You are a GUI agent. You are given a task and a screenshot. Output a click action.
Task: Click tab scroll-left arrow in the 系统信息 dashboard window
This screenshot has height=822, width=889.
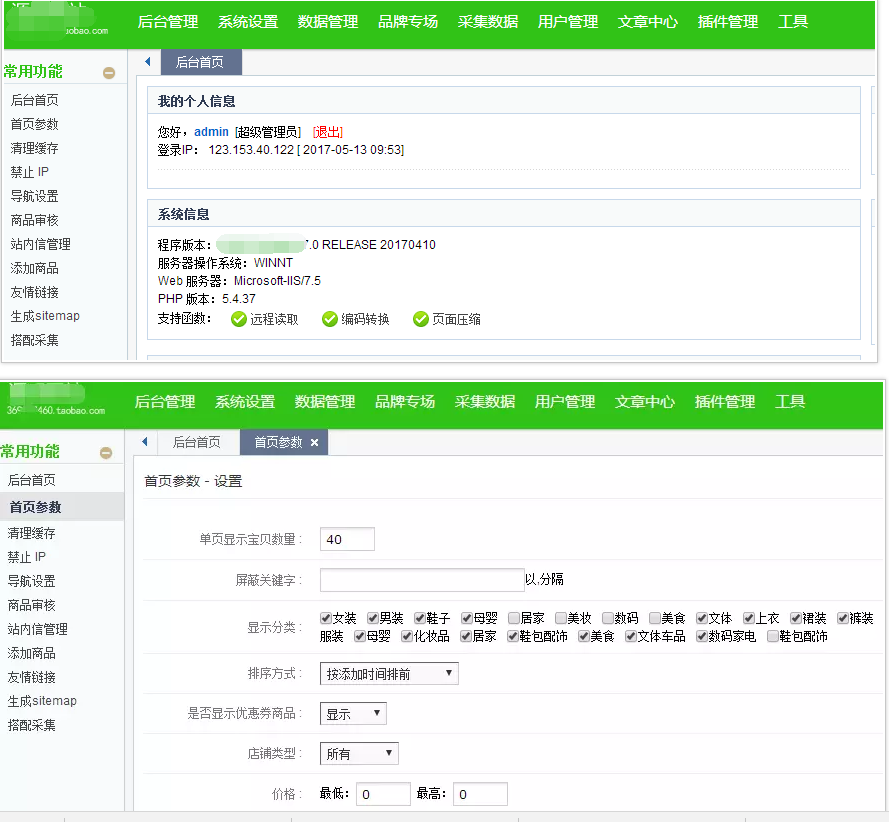coord(147,62)
